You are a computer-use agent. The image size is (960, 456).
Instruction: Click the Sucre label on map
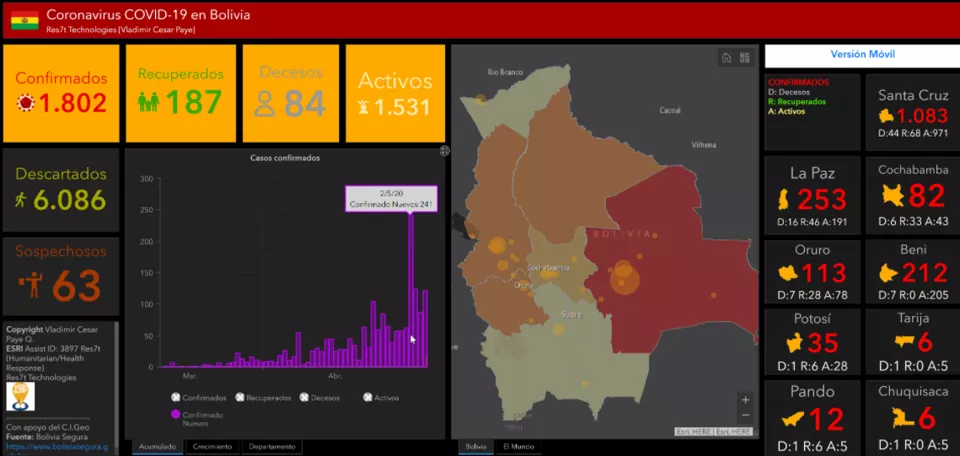pyautogui.click(x=572, y=315)
